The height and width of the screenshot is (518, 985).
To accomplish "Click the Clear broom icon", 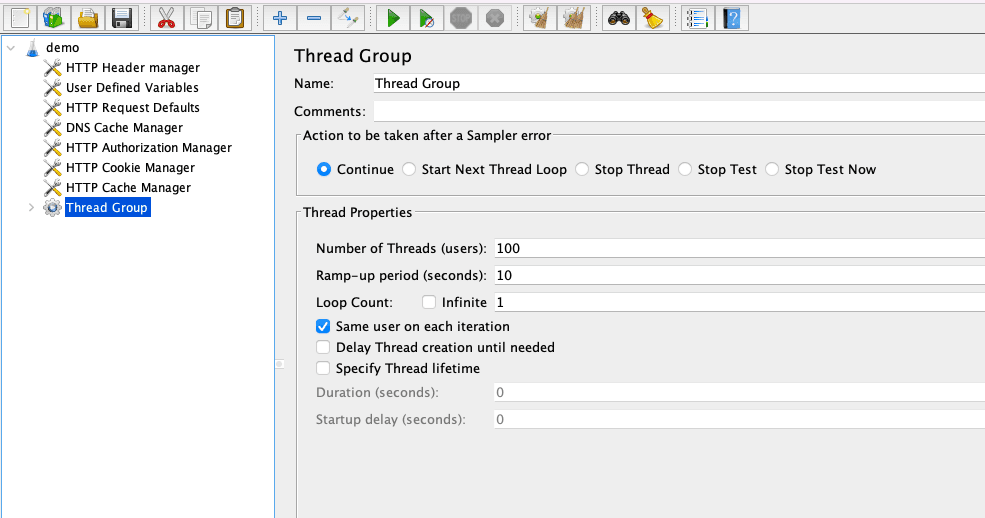I will pyautogui.click(x=540, y=18).
